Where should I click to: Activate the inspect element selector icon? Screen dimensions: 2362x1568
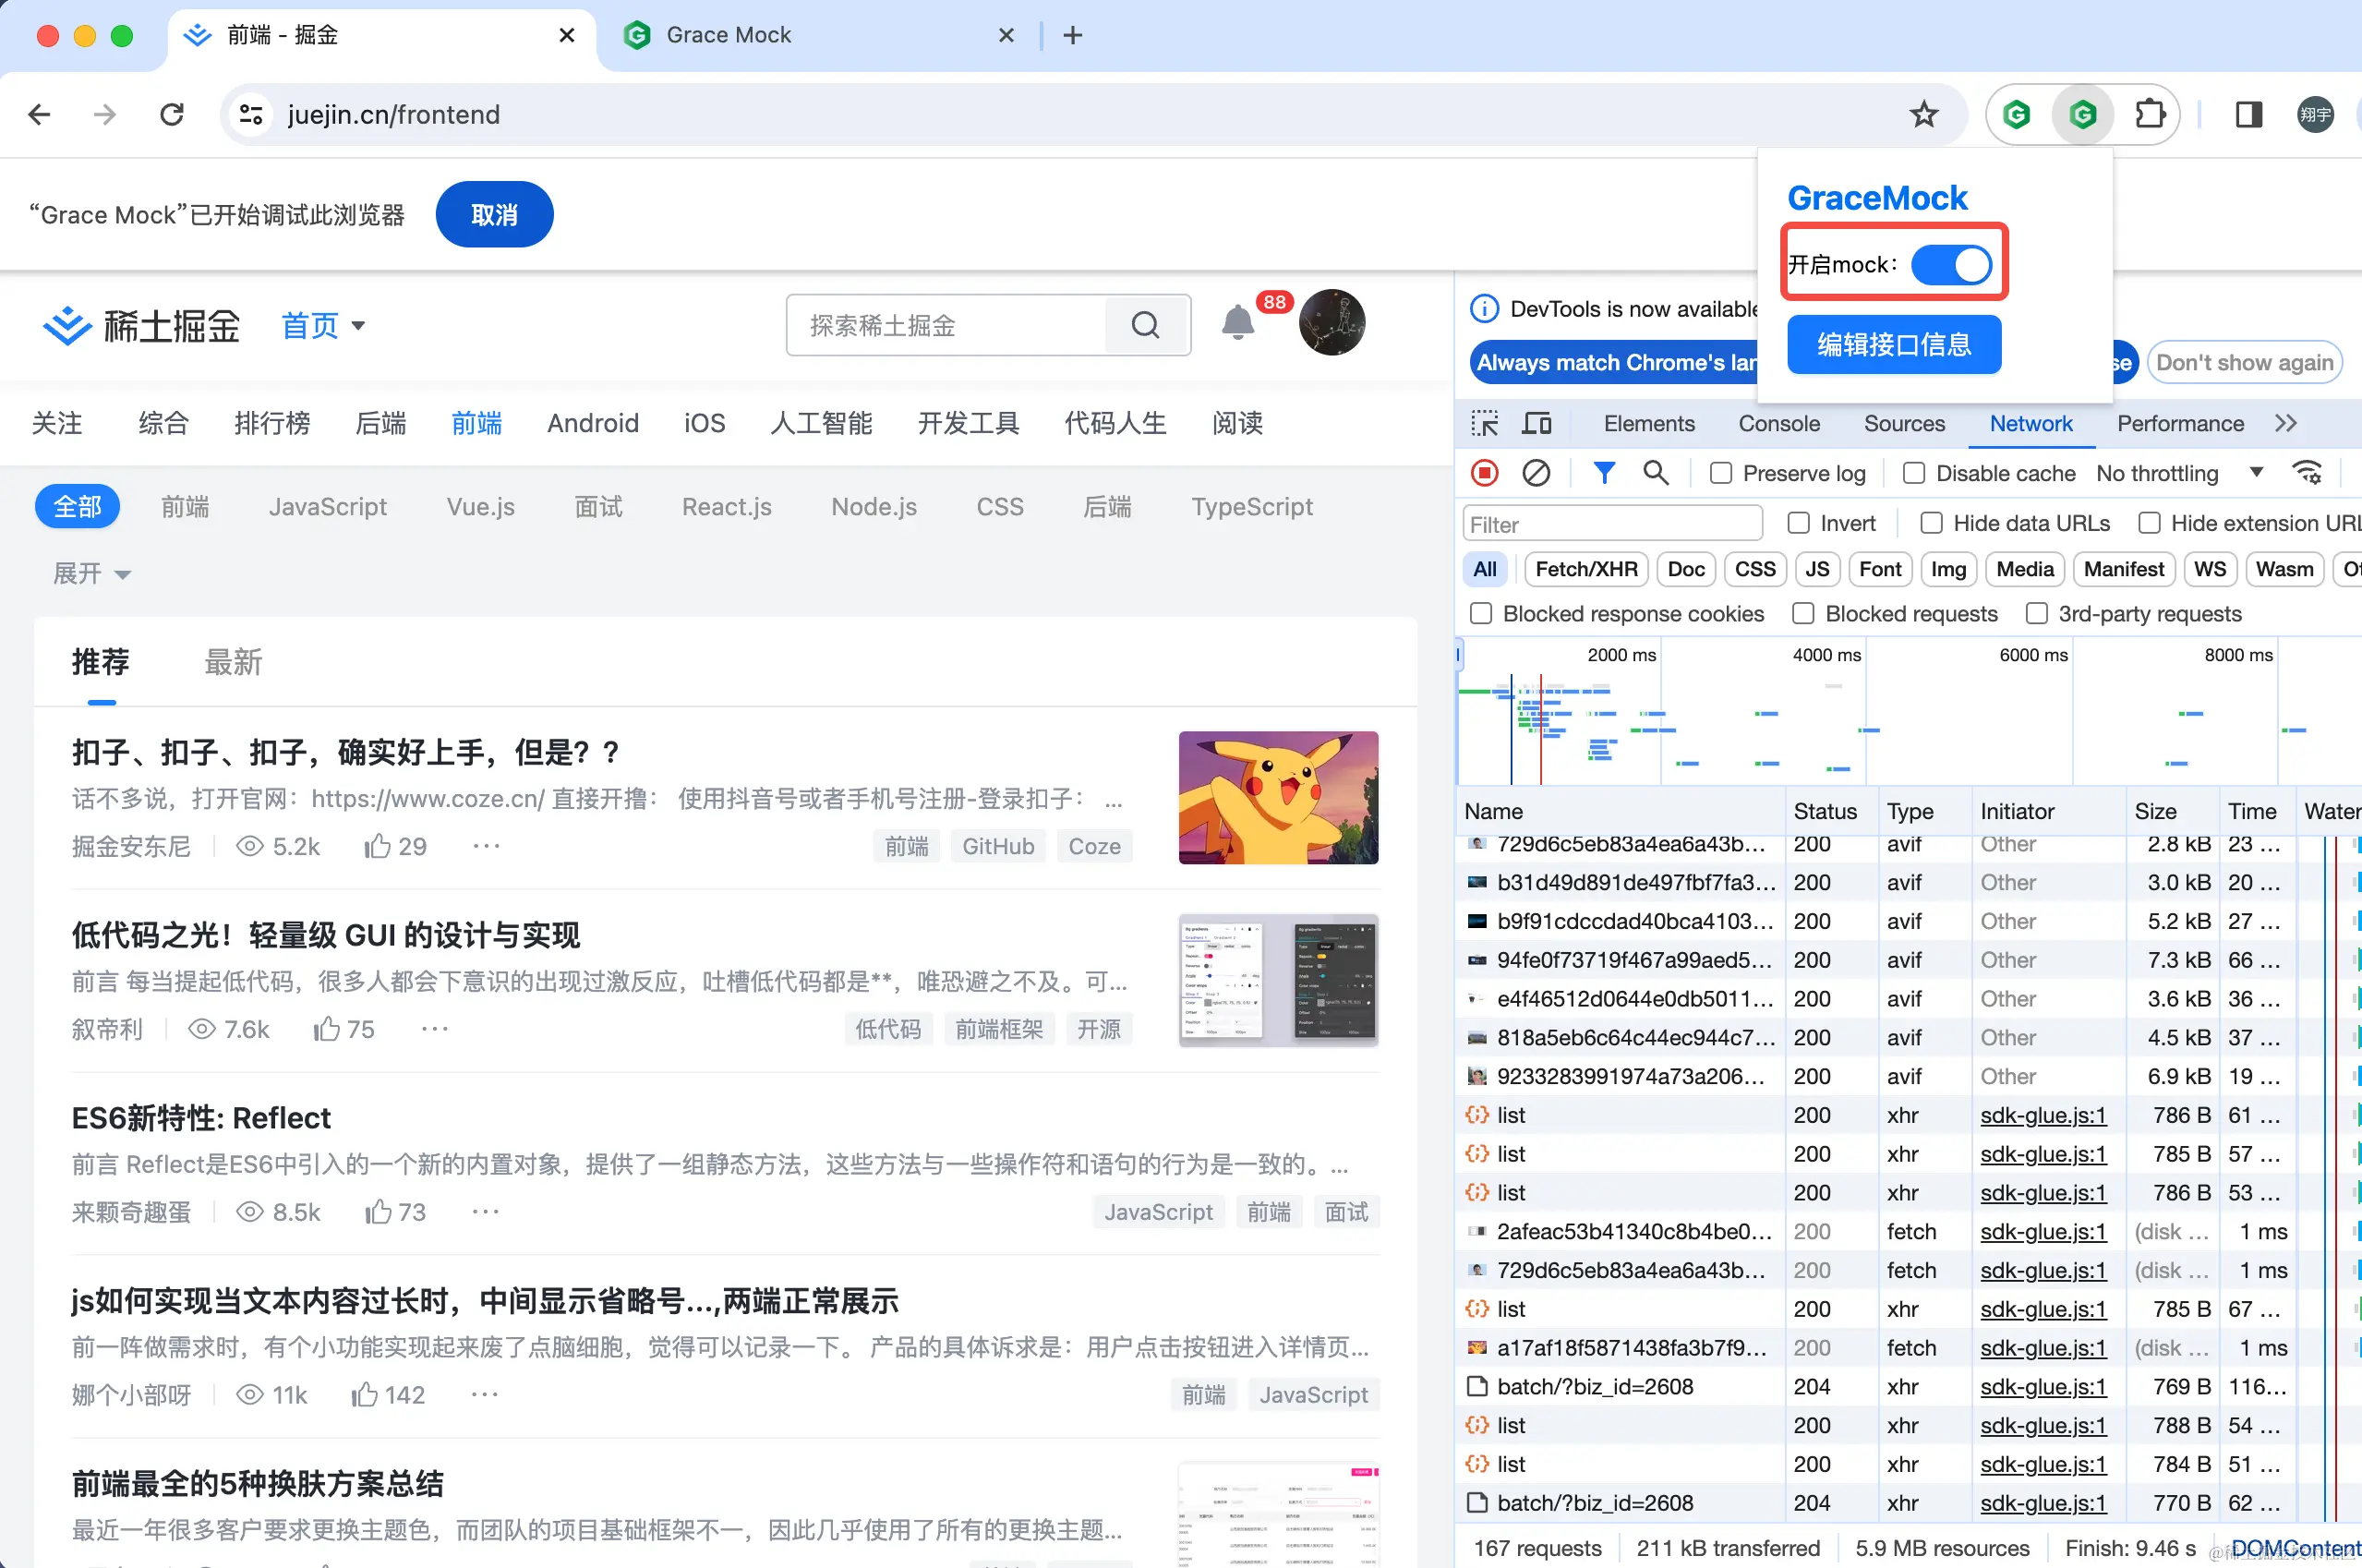1485,423
